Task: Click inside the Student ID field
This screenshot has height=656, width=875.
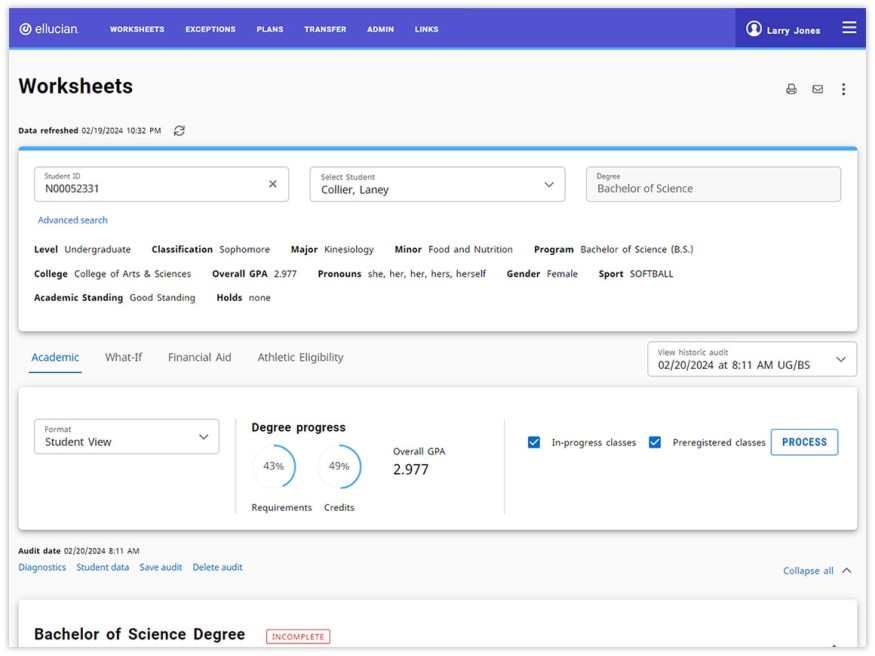Action: [140, 183]
